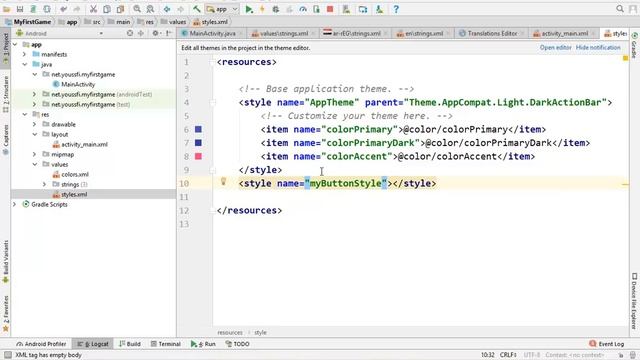Image resolution: width=640 pixels, height=360 pixels.
Task: Apply changes with the lightning bolt icon
Action: click(262, 9)
